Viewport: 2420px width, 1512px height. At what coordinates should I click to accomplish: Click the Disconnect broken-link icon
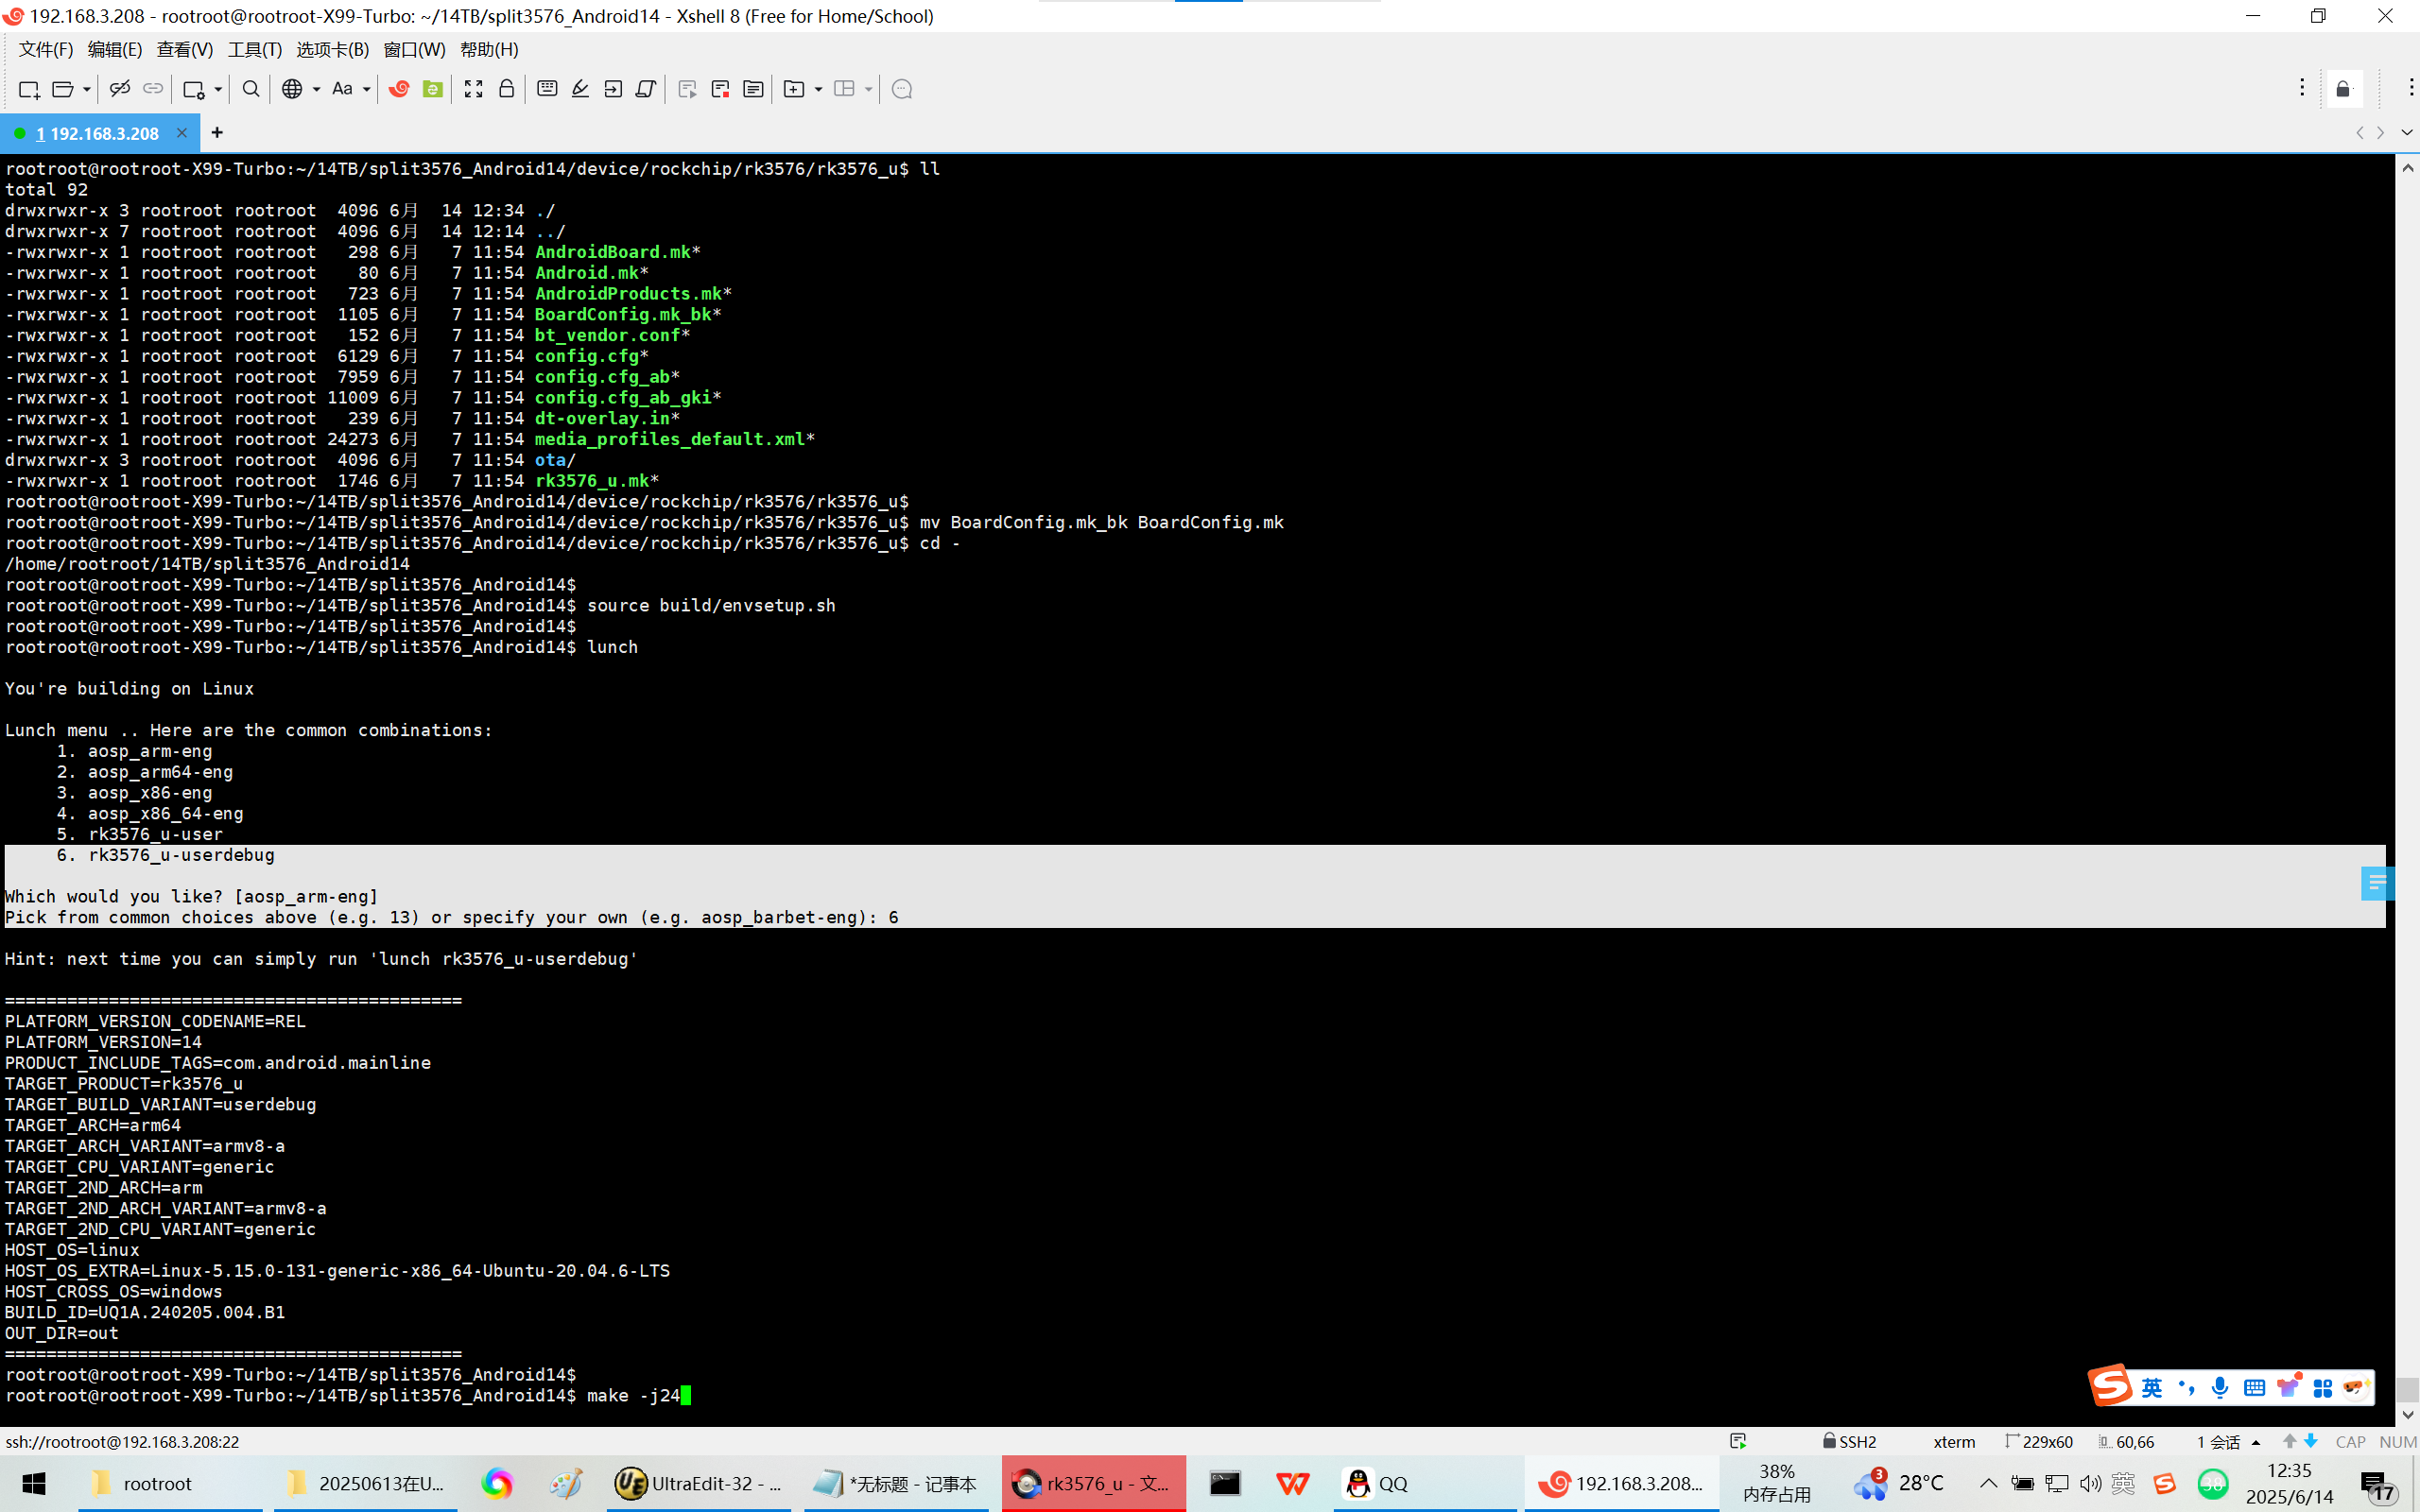point(119,89)
